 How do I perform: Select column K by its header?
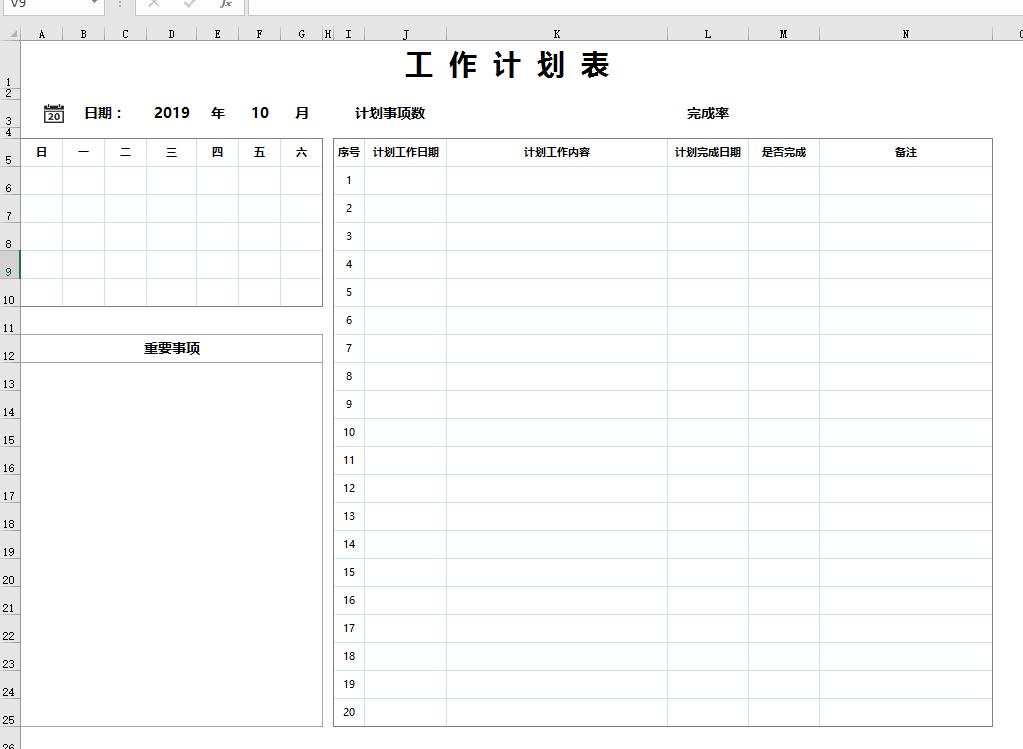pos(556,33)
